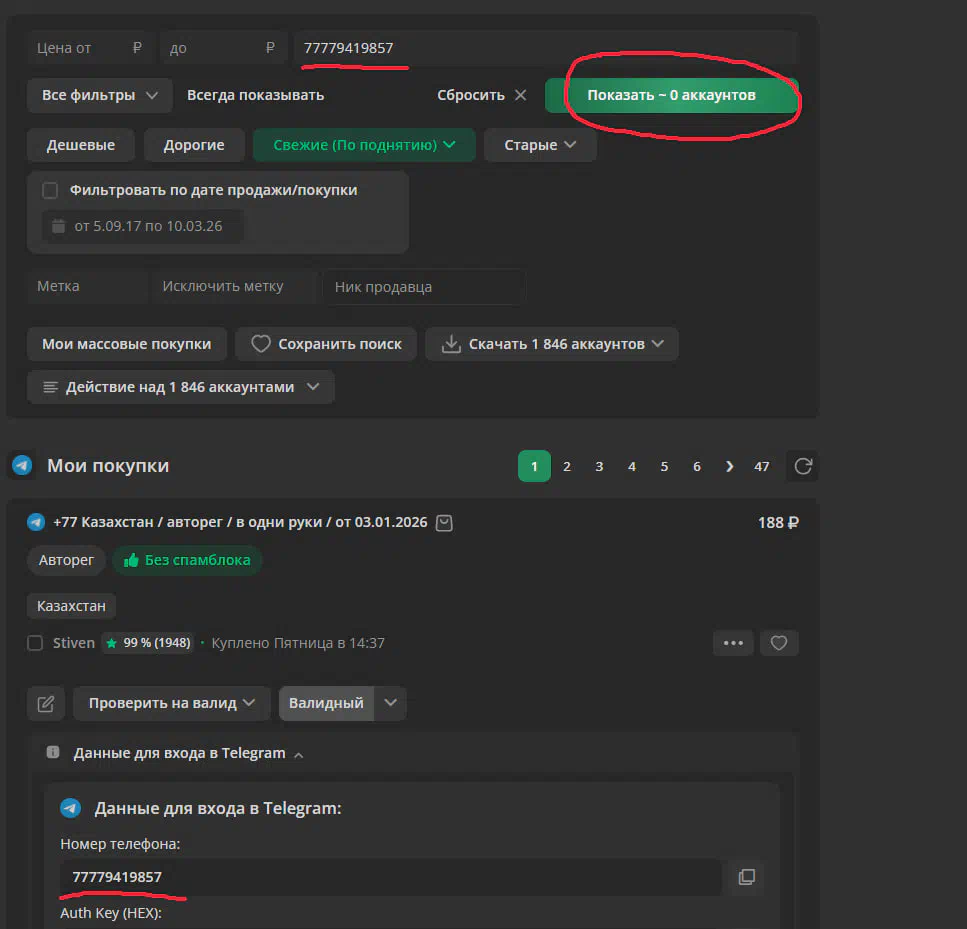Click the archive icon after listing title
The height and width of the screenshot is (929, 967).
point(445,522)
